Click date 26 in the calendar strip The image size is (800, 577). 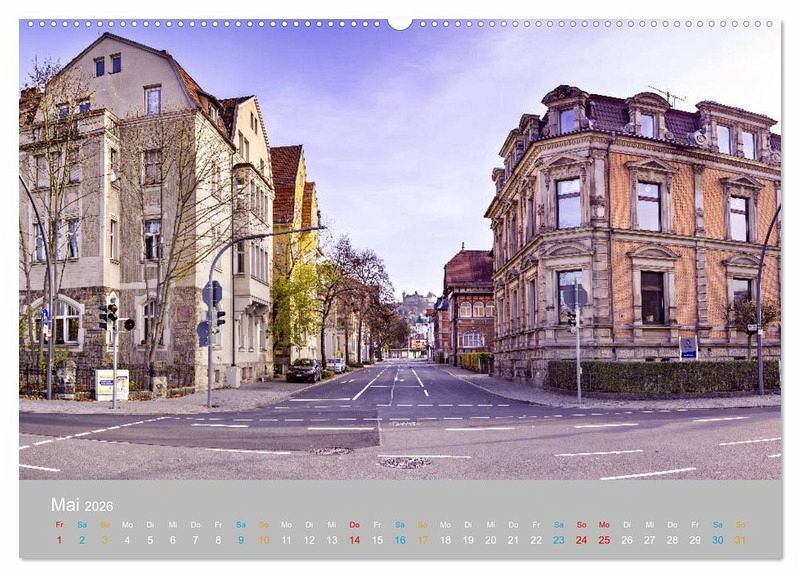(627, 540)
